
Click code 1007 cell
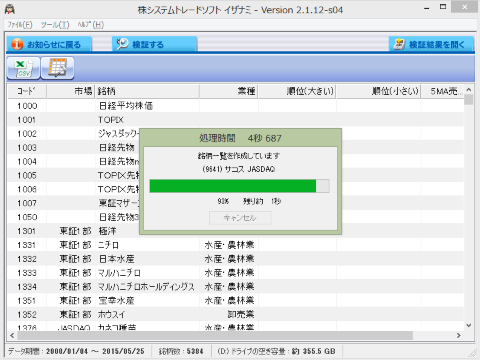pos(27,203)
